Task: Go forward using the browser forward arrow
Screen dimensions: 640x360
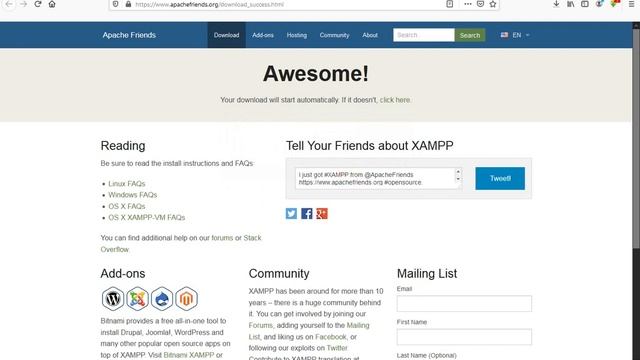Action: click(23, 4)
